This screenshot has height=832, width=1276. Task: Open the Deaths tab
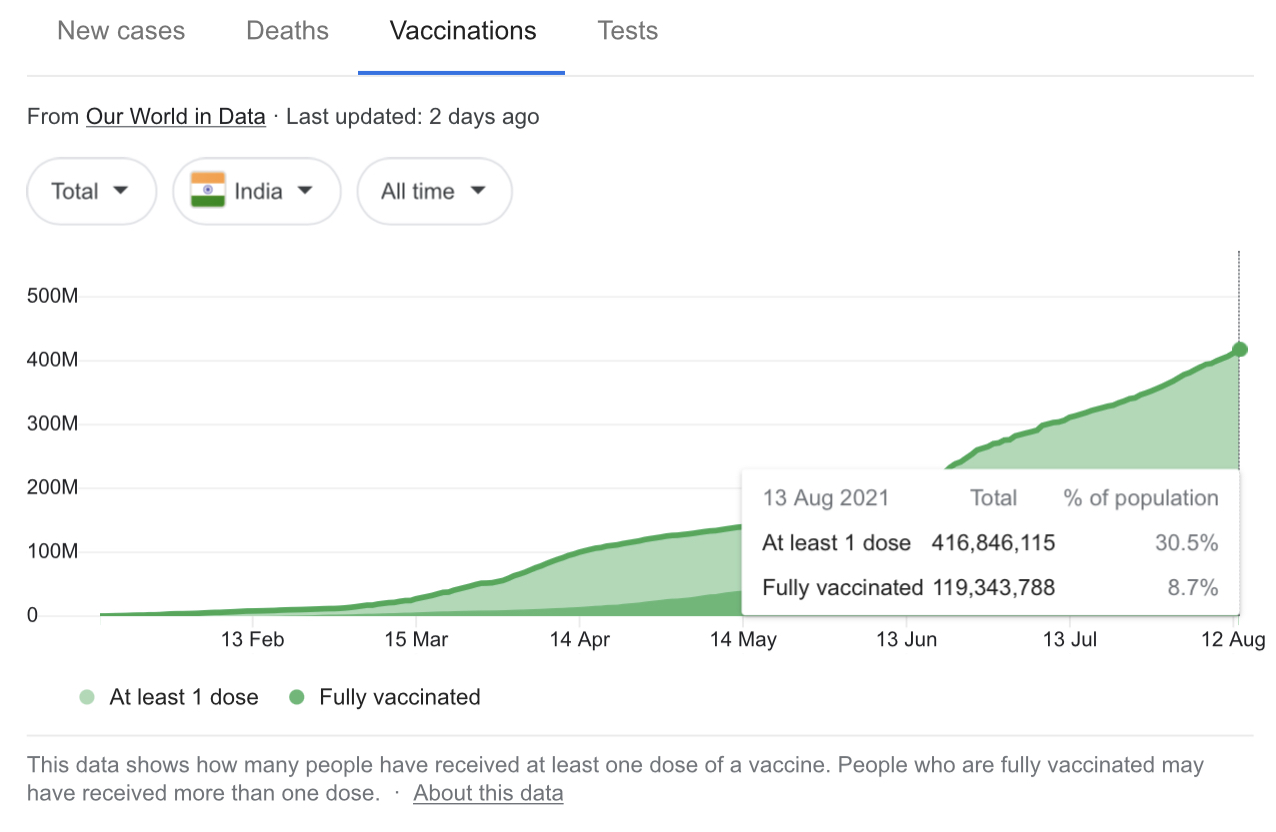[x=287, y=31]
